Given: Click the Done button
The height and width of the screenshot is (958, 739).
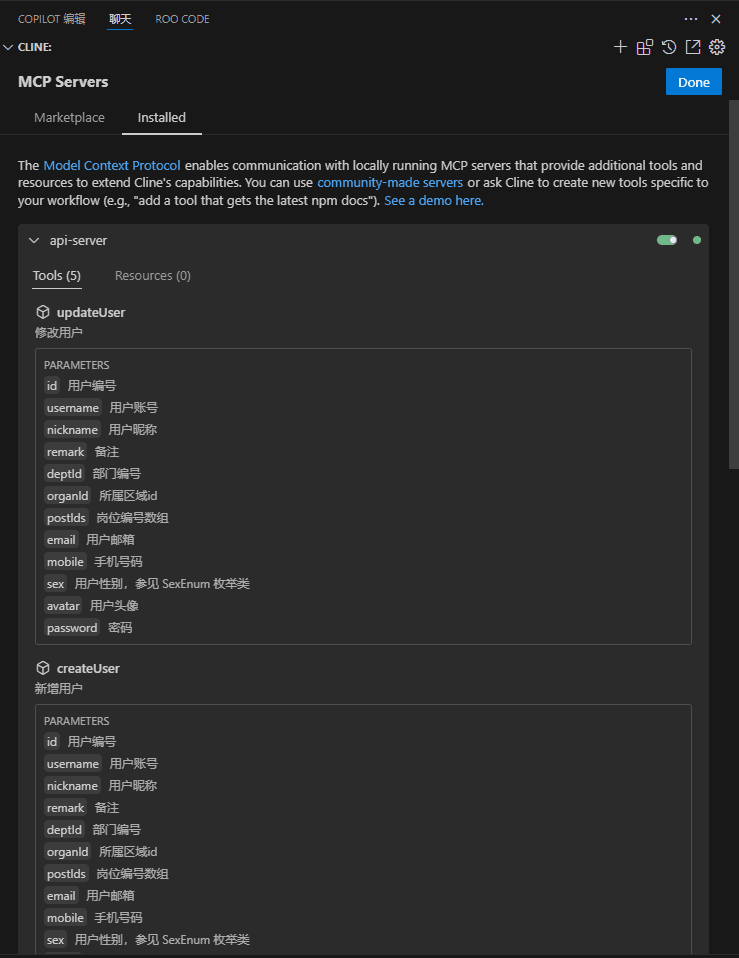Looking at the screenshot, I should pos(694,82).
